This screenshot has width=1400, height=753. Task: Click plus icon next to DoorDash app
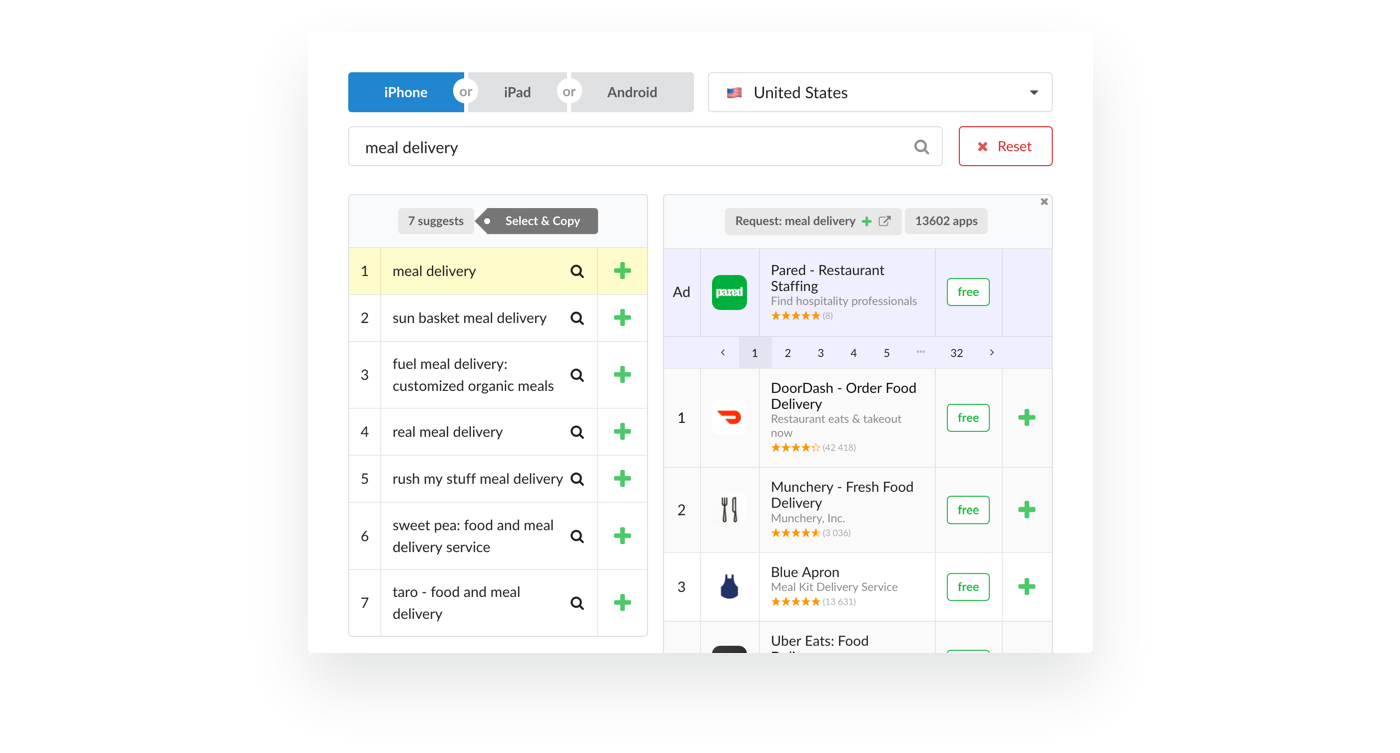point(1026,418)
